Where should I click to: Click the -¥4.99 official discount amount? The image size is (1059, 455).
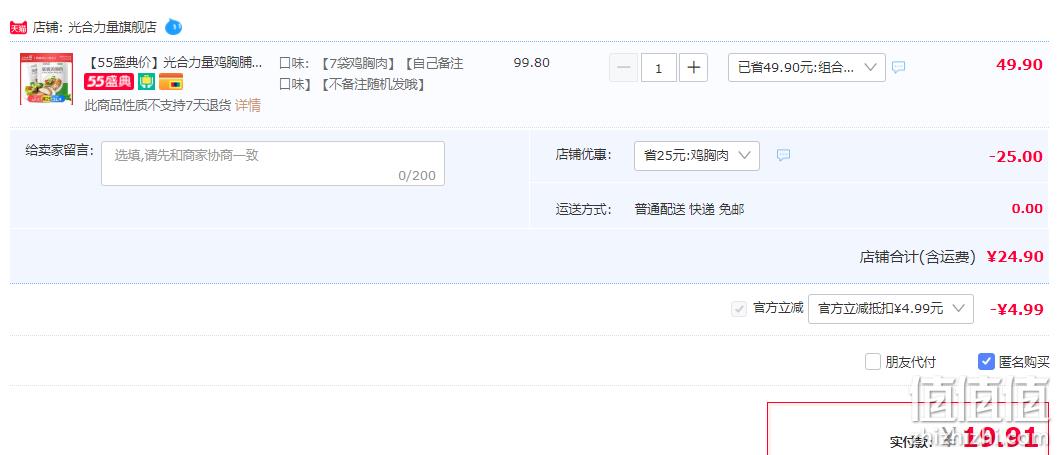pos(1016,310)
